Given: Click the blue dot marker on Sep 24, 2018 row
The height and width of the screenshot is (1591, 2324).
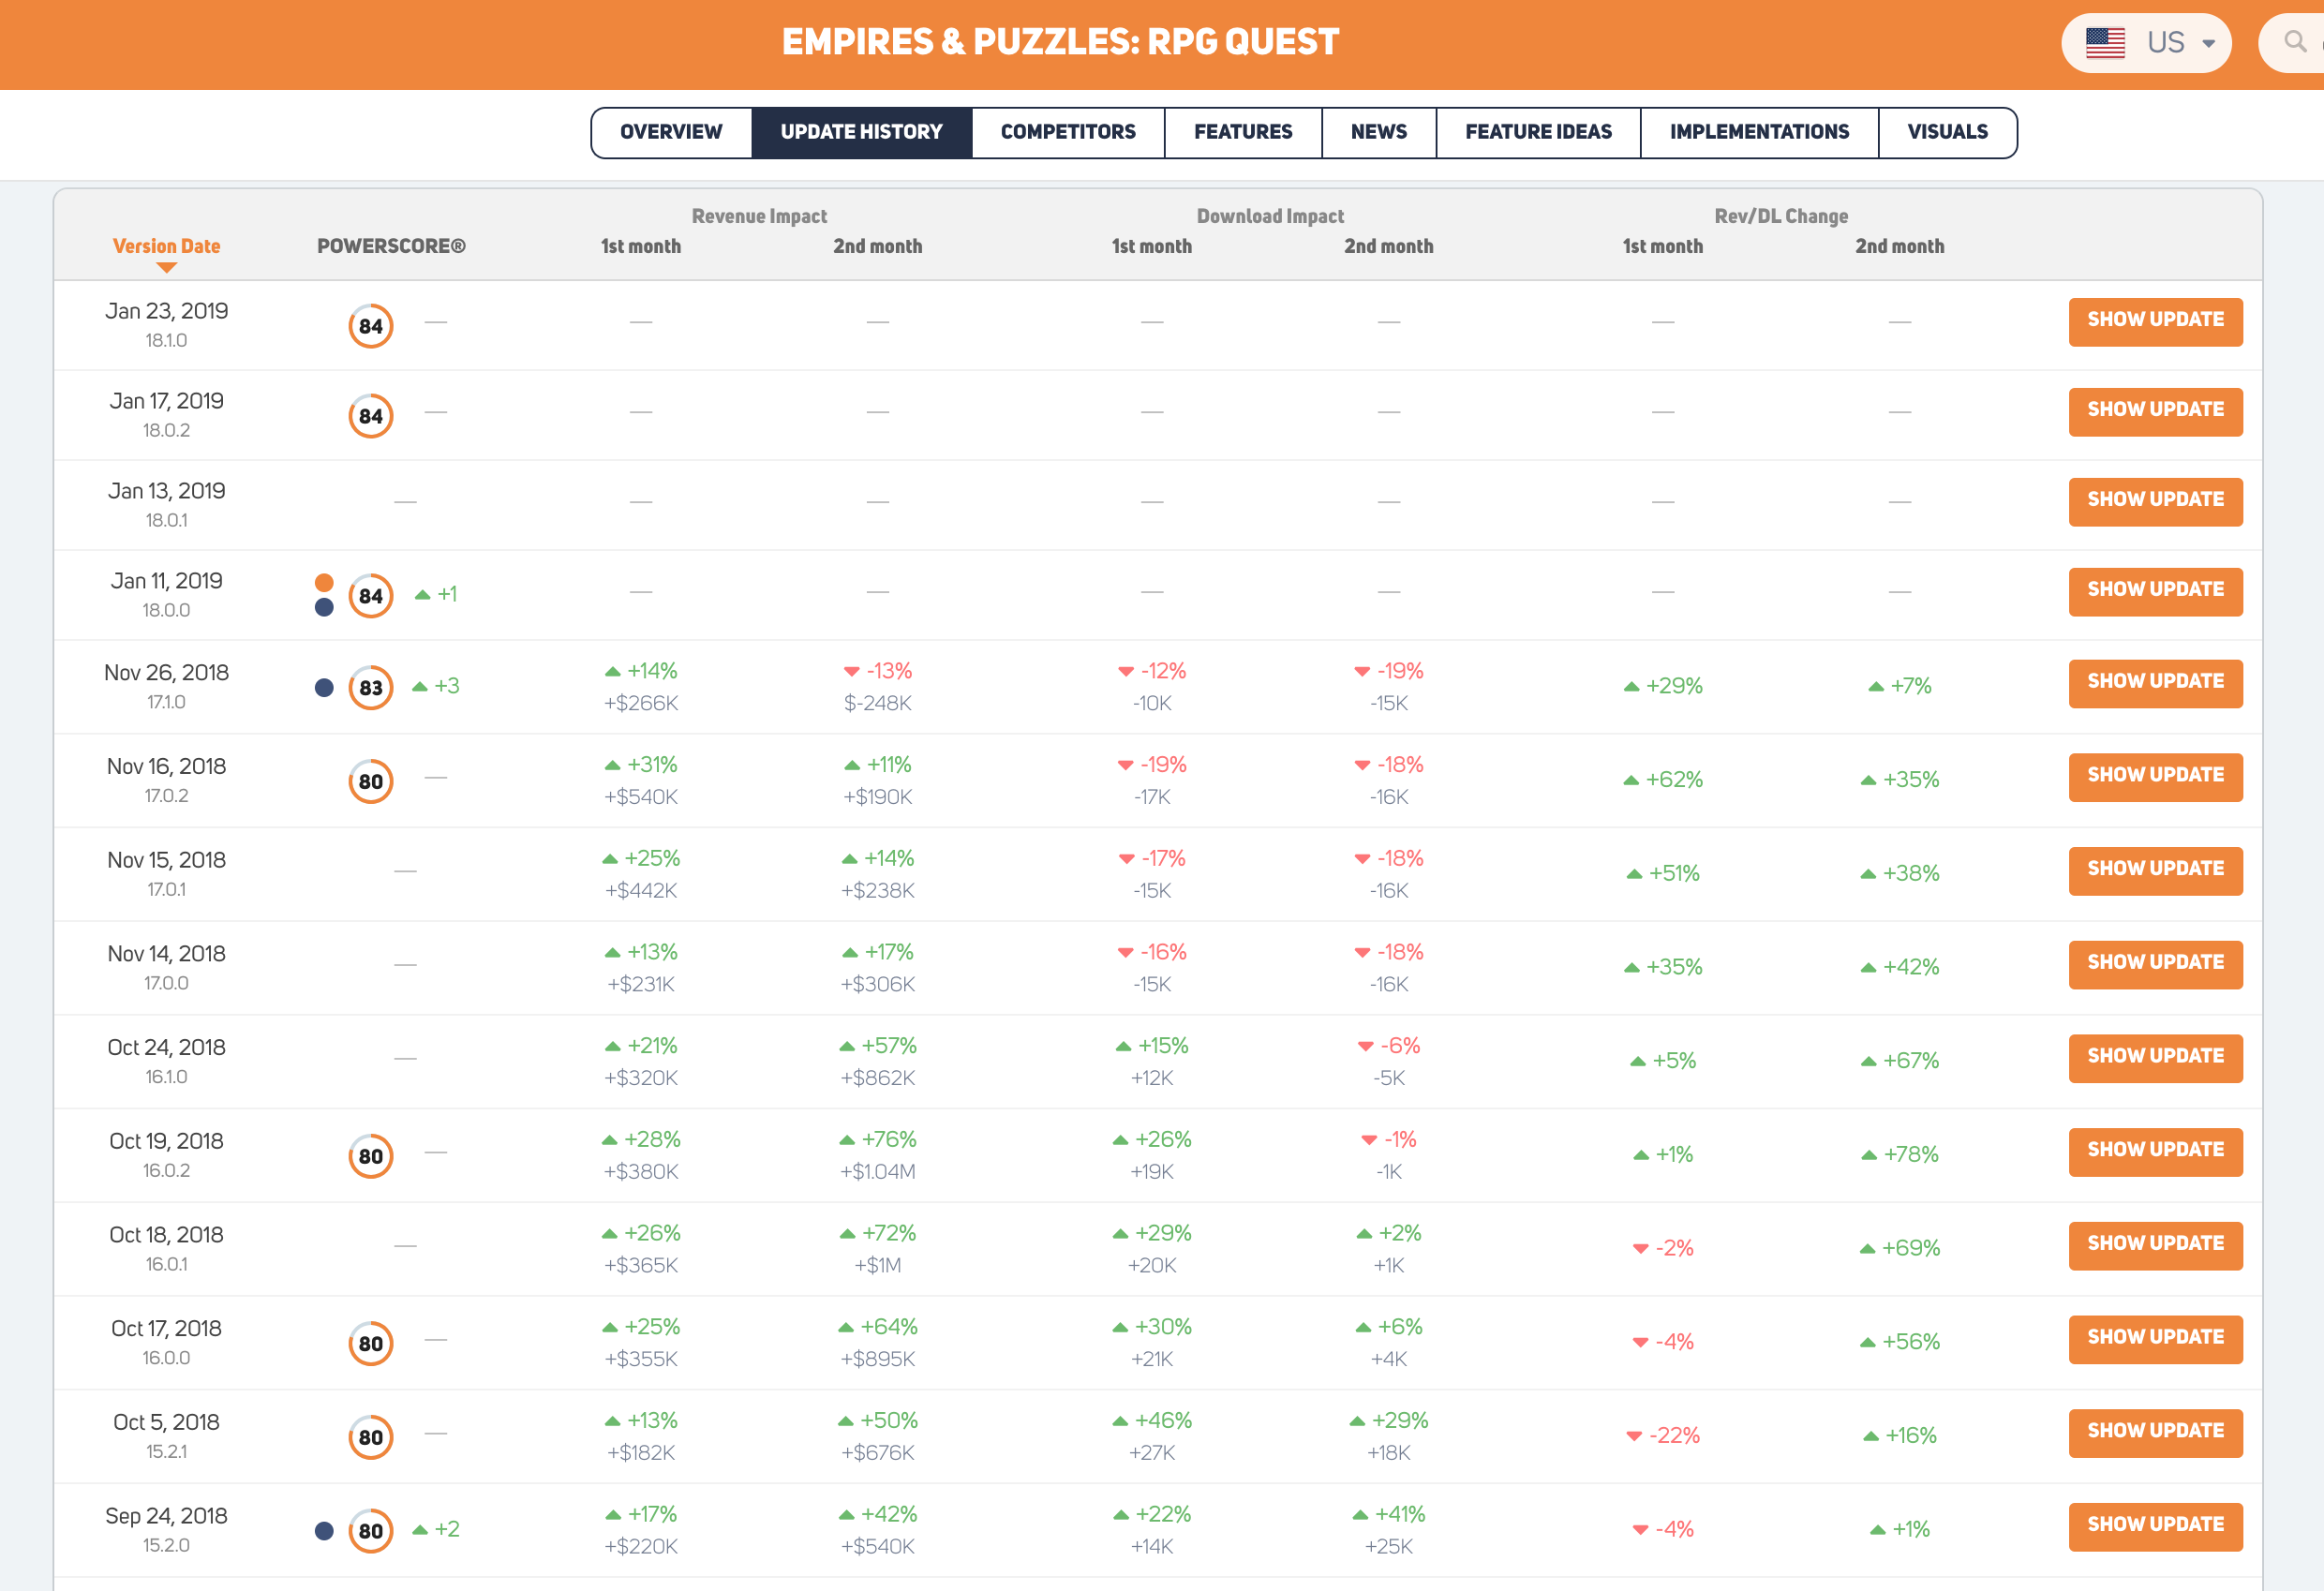Looking at the screenshot, I should coord(324,1531).
